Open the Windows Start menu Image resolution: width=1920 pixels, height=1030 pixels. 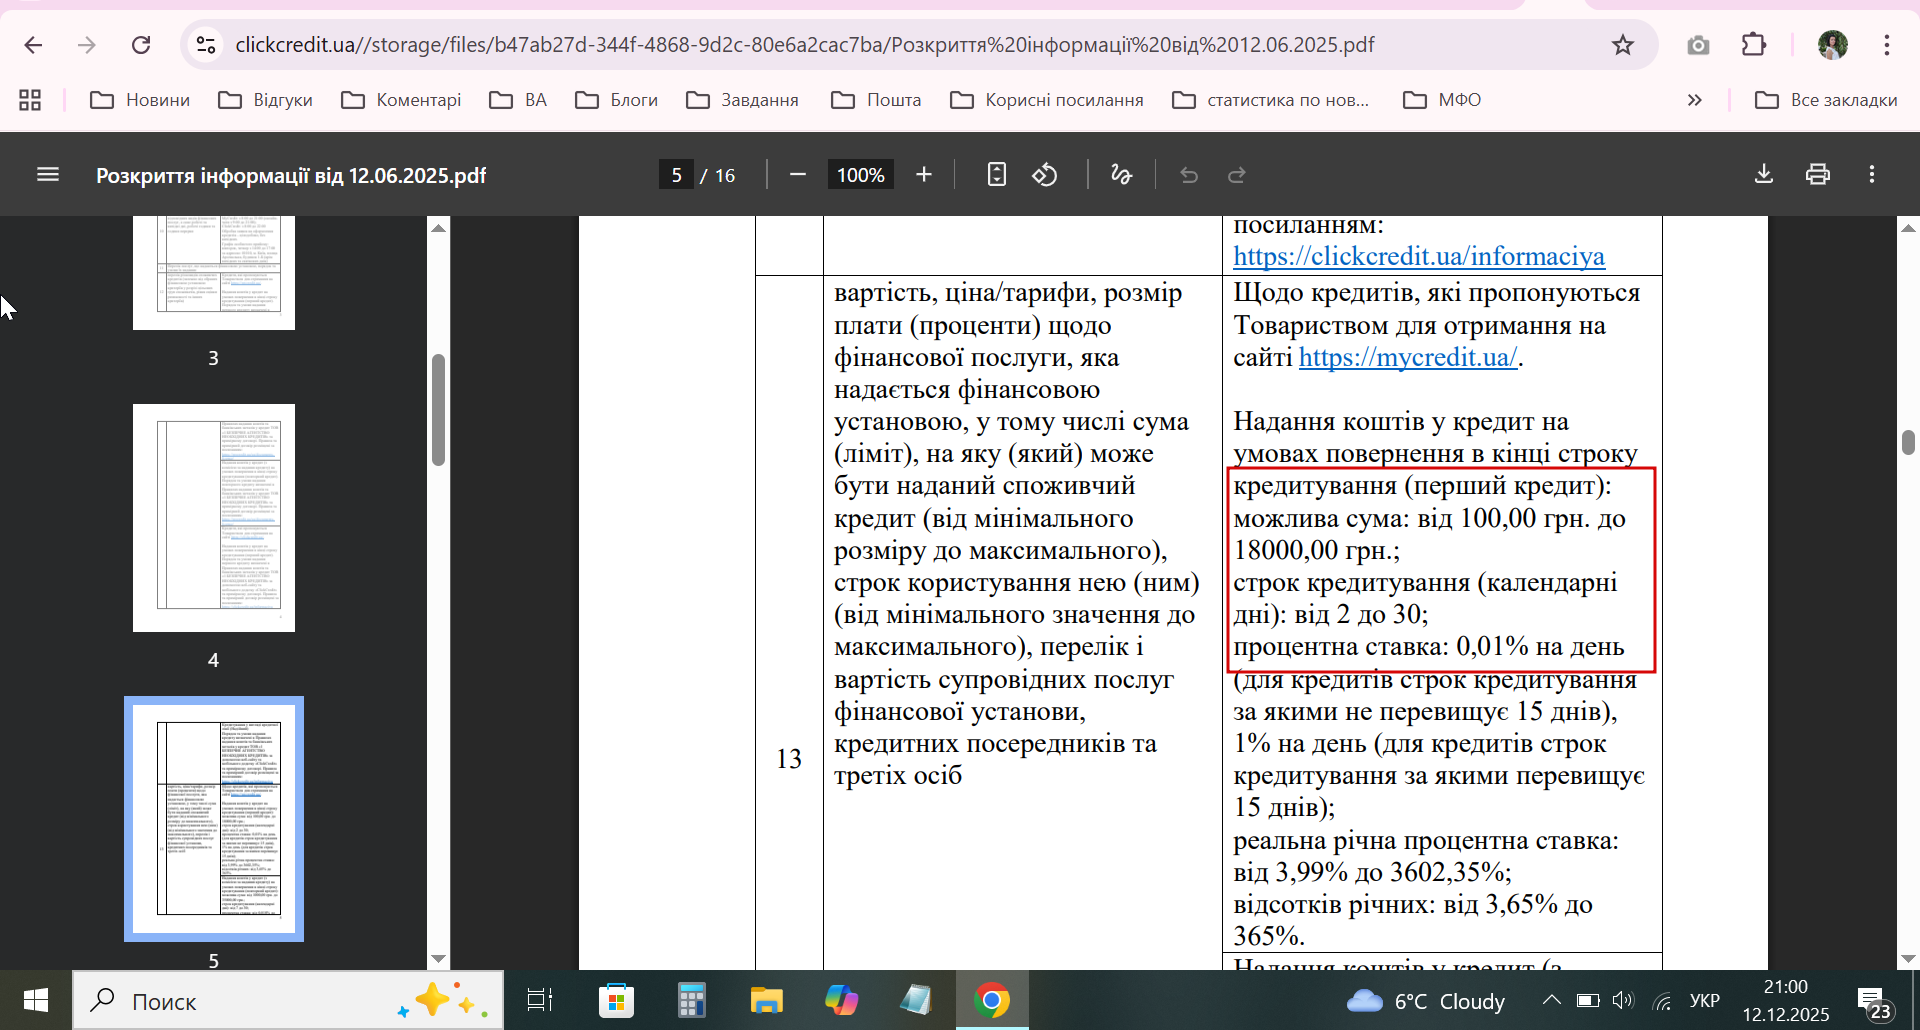click(36, 1000)
